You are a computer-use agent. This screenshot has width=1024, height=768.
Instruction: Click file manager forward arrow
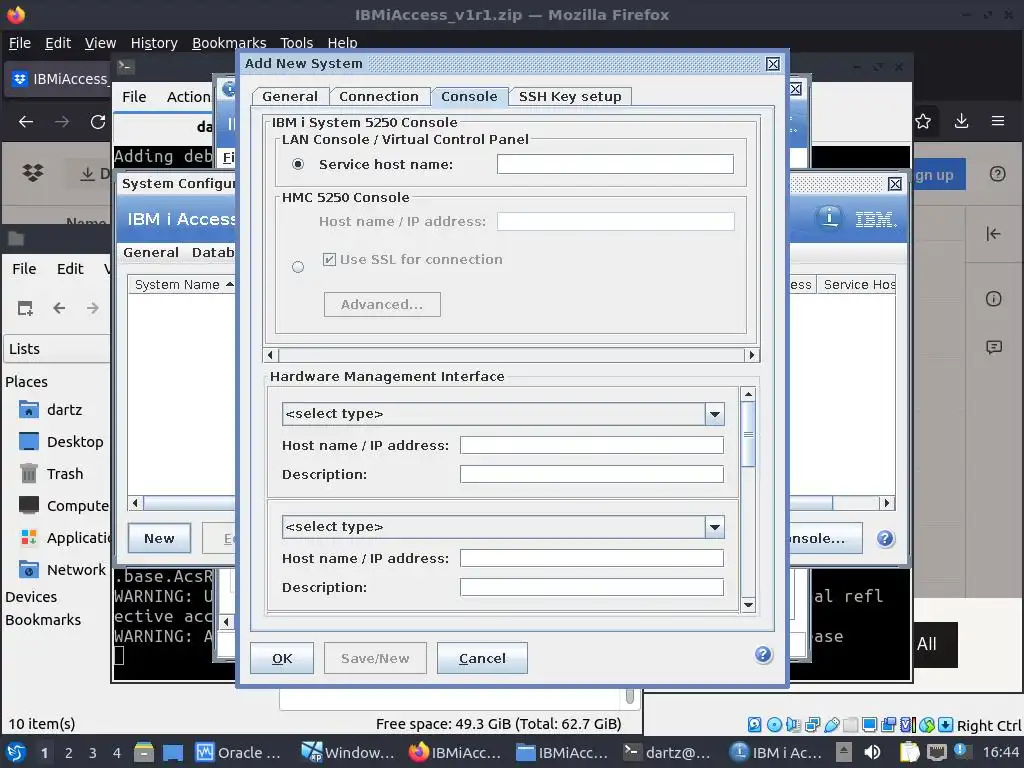pyautogui.click(x=93, y=308)
